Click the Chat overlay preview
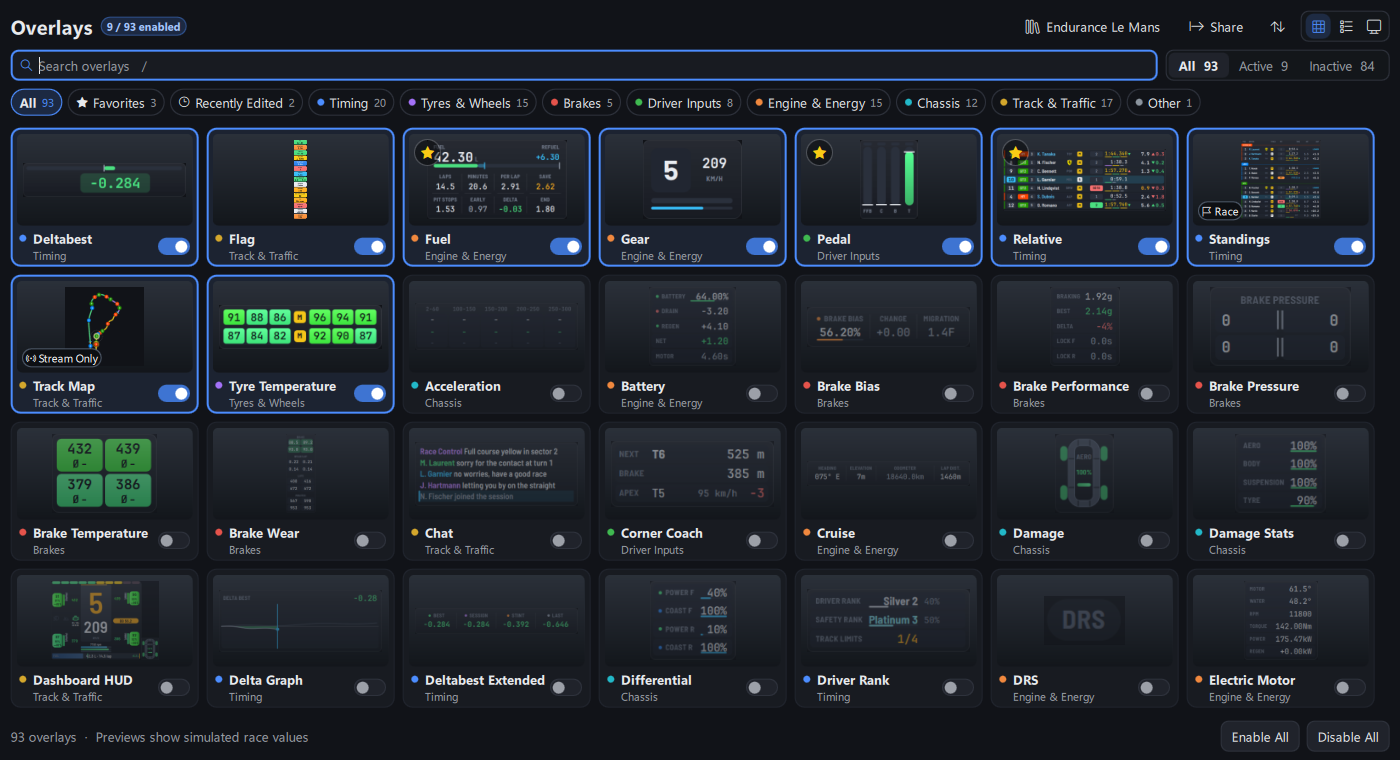Image resolution: width=1400 pixels, height=760 pixels. 496,474
